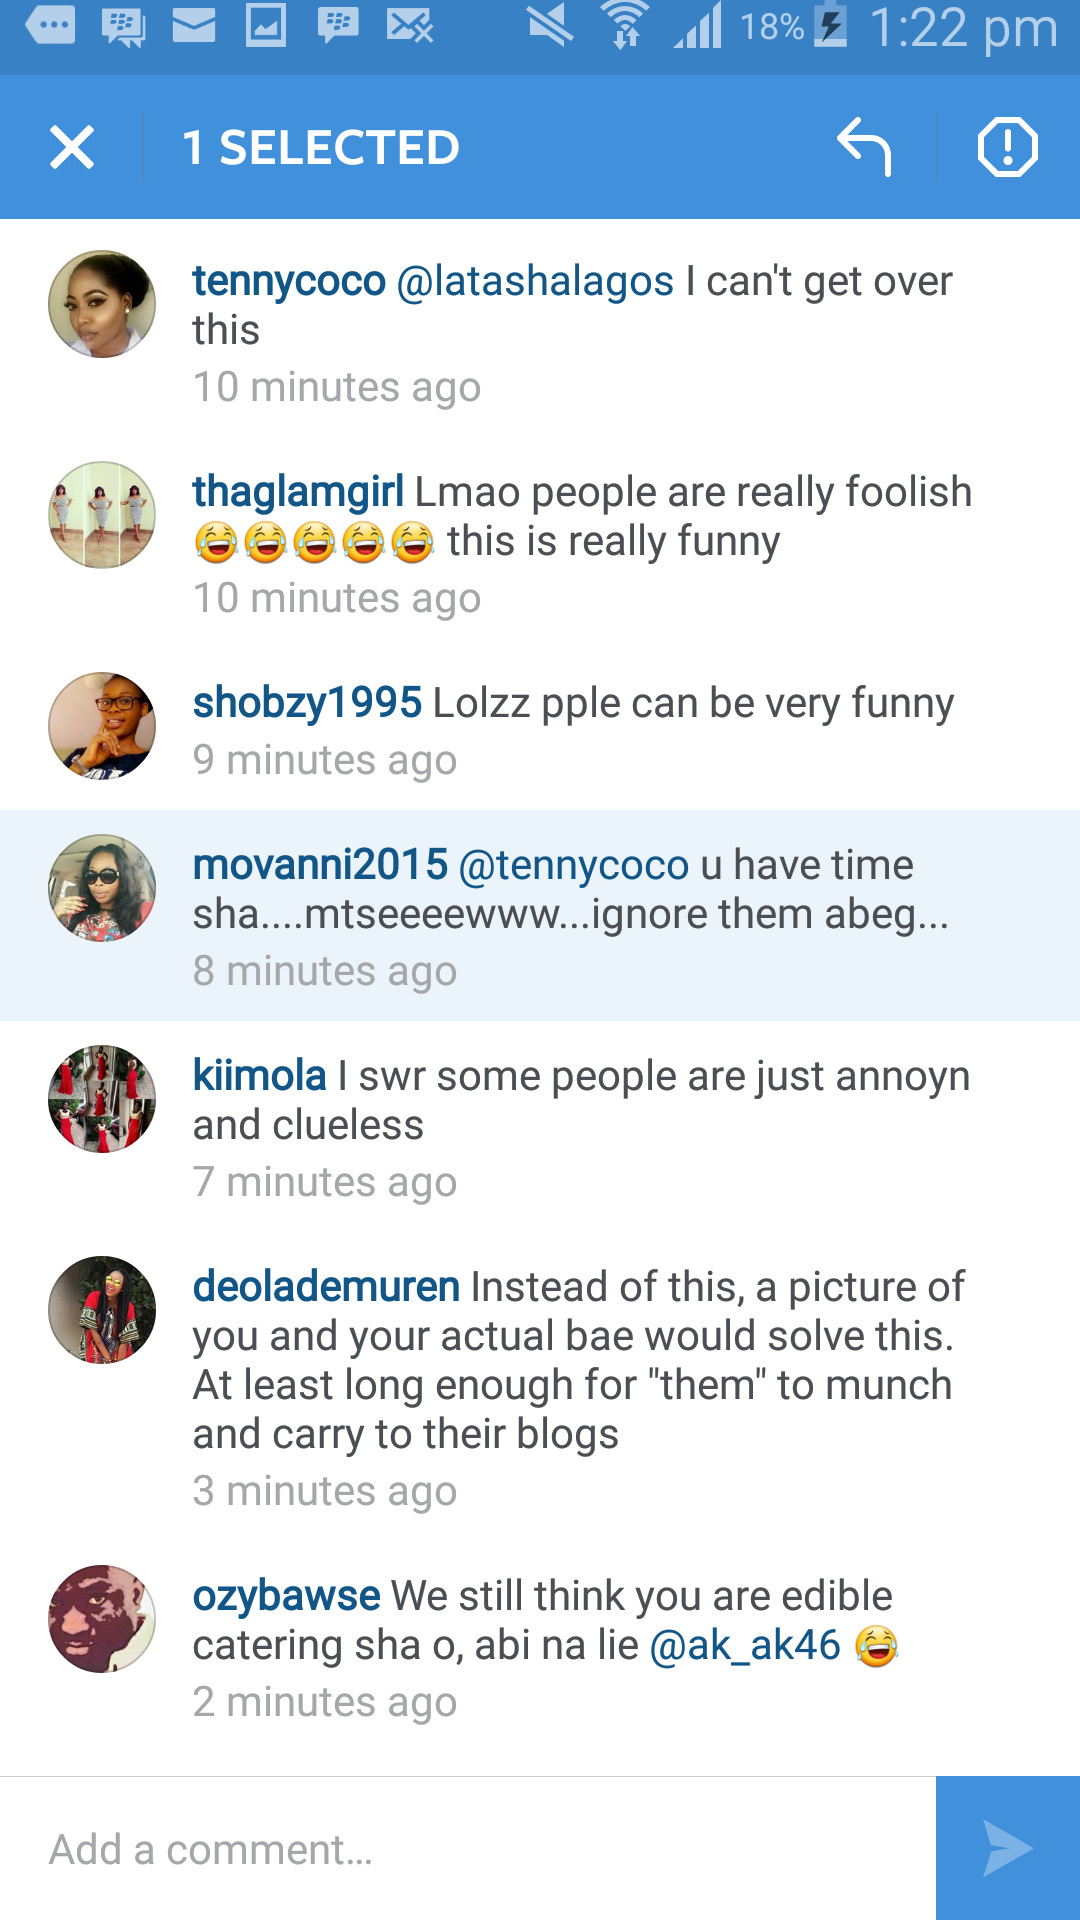Report the selected comment via exclamation icon
Screen dimensions: 1080x1920
pyautogui.click(x=1007, y=148)
